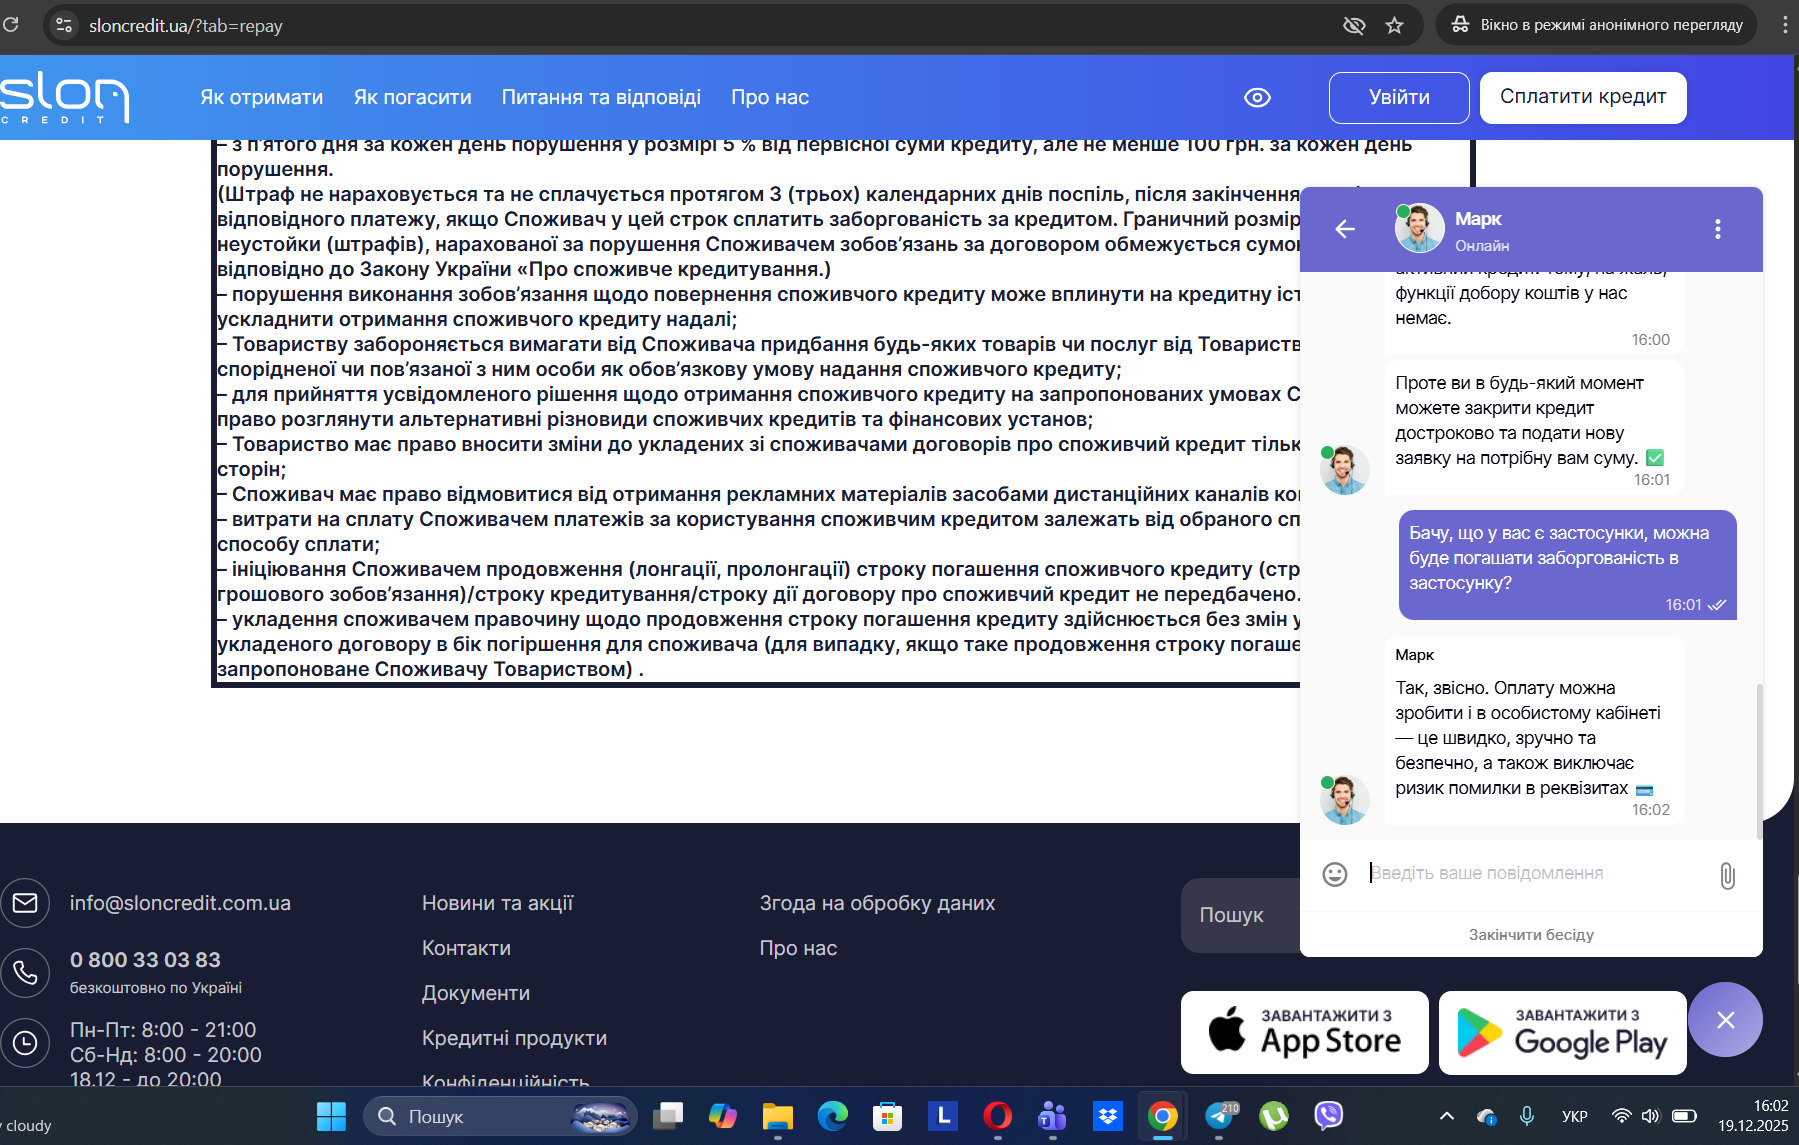Click the Windows taskbar search box

(500, 1116)
